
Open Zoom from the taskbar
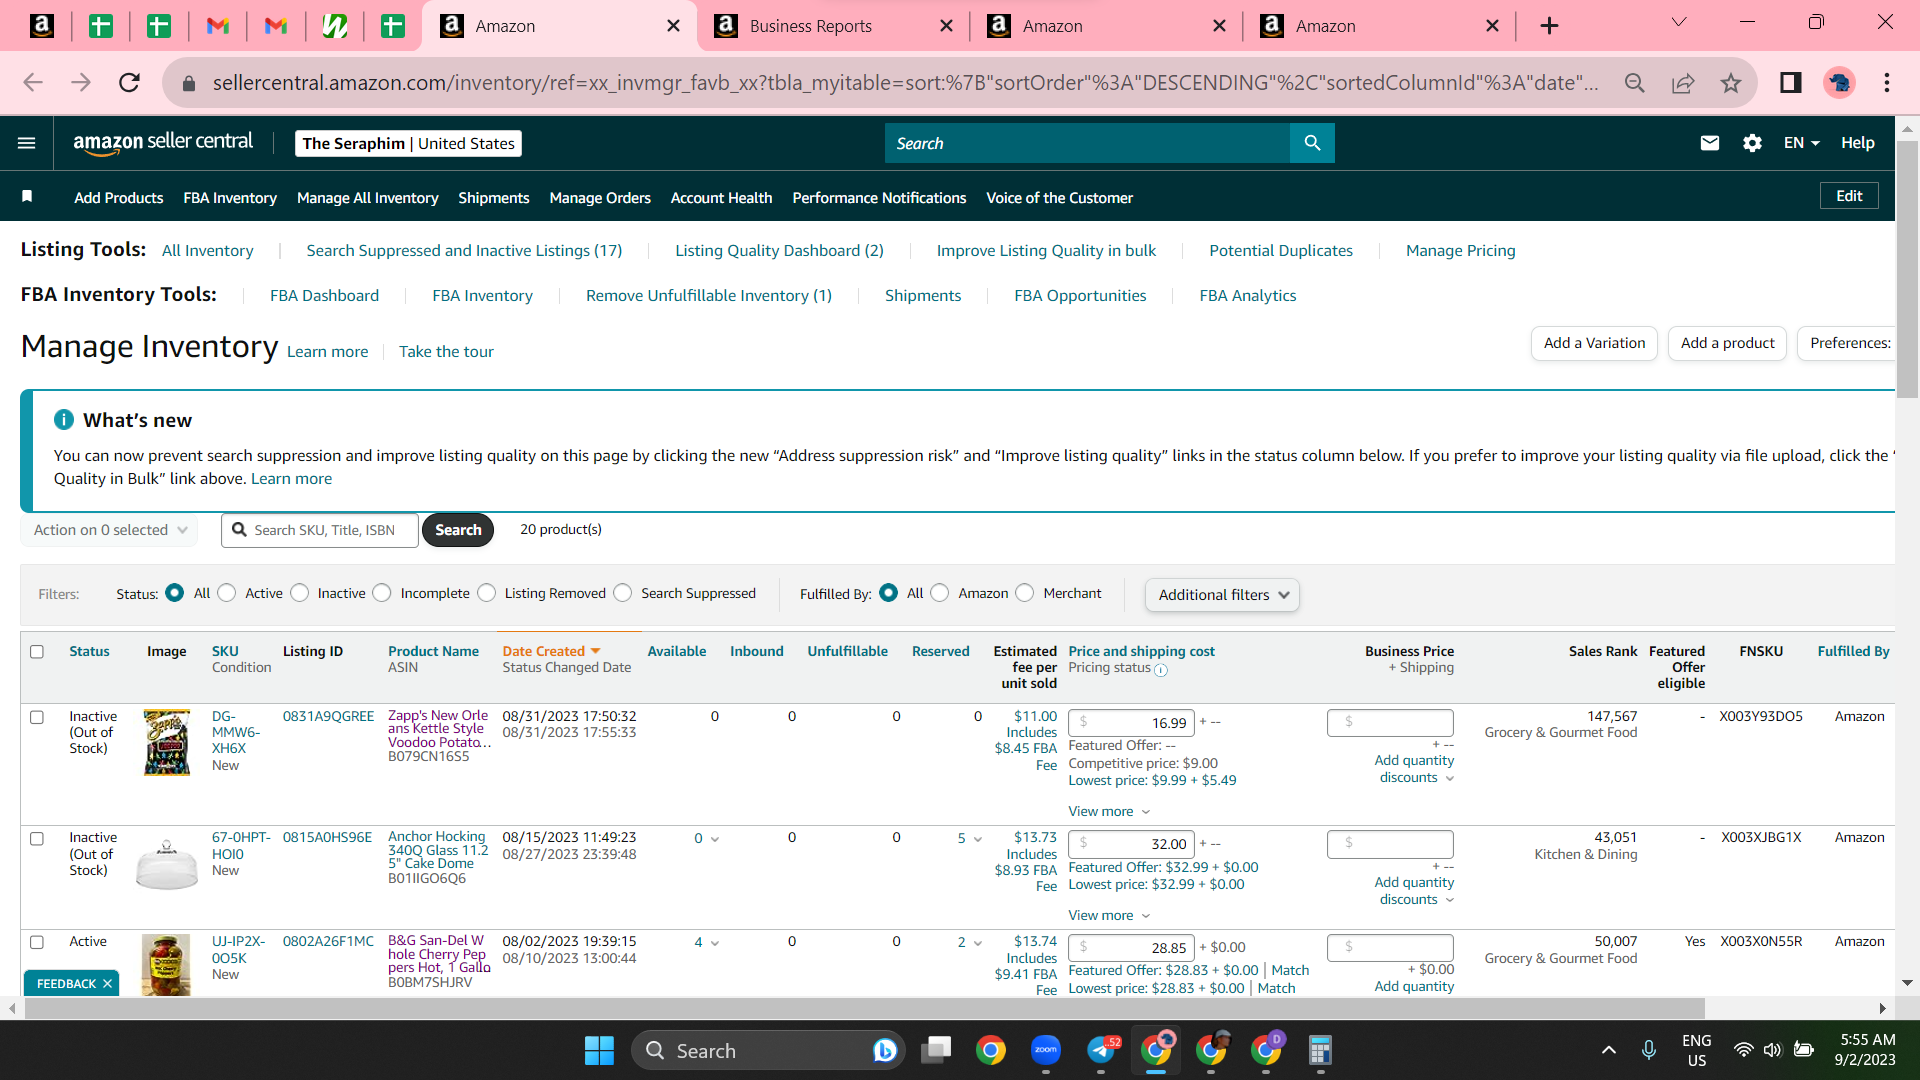coord(1046,1050)
